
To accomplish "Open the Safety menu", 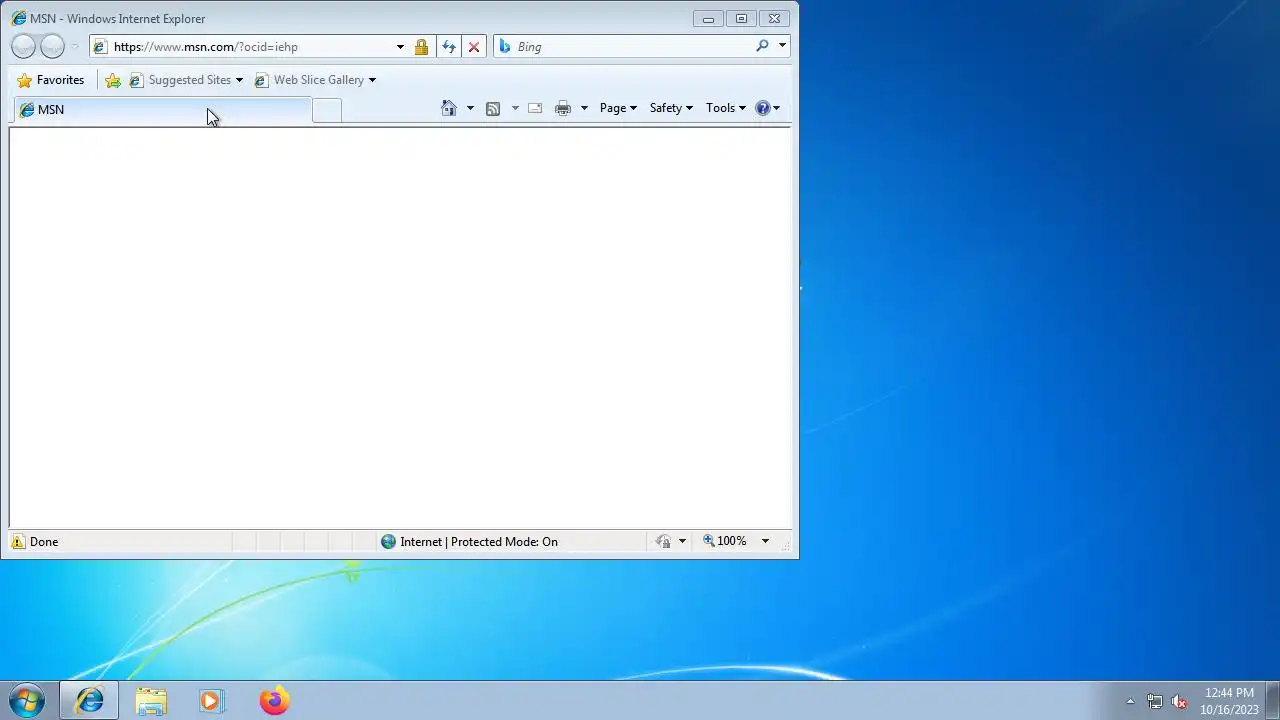I will [671, 108].
